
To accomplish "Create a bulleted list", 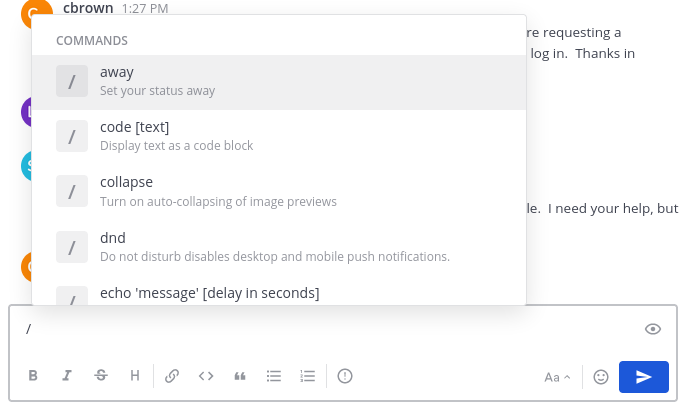I will 274,376.
